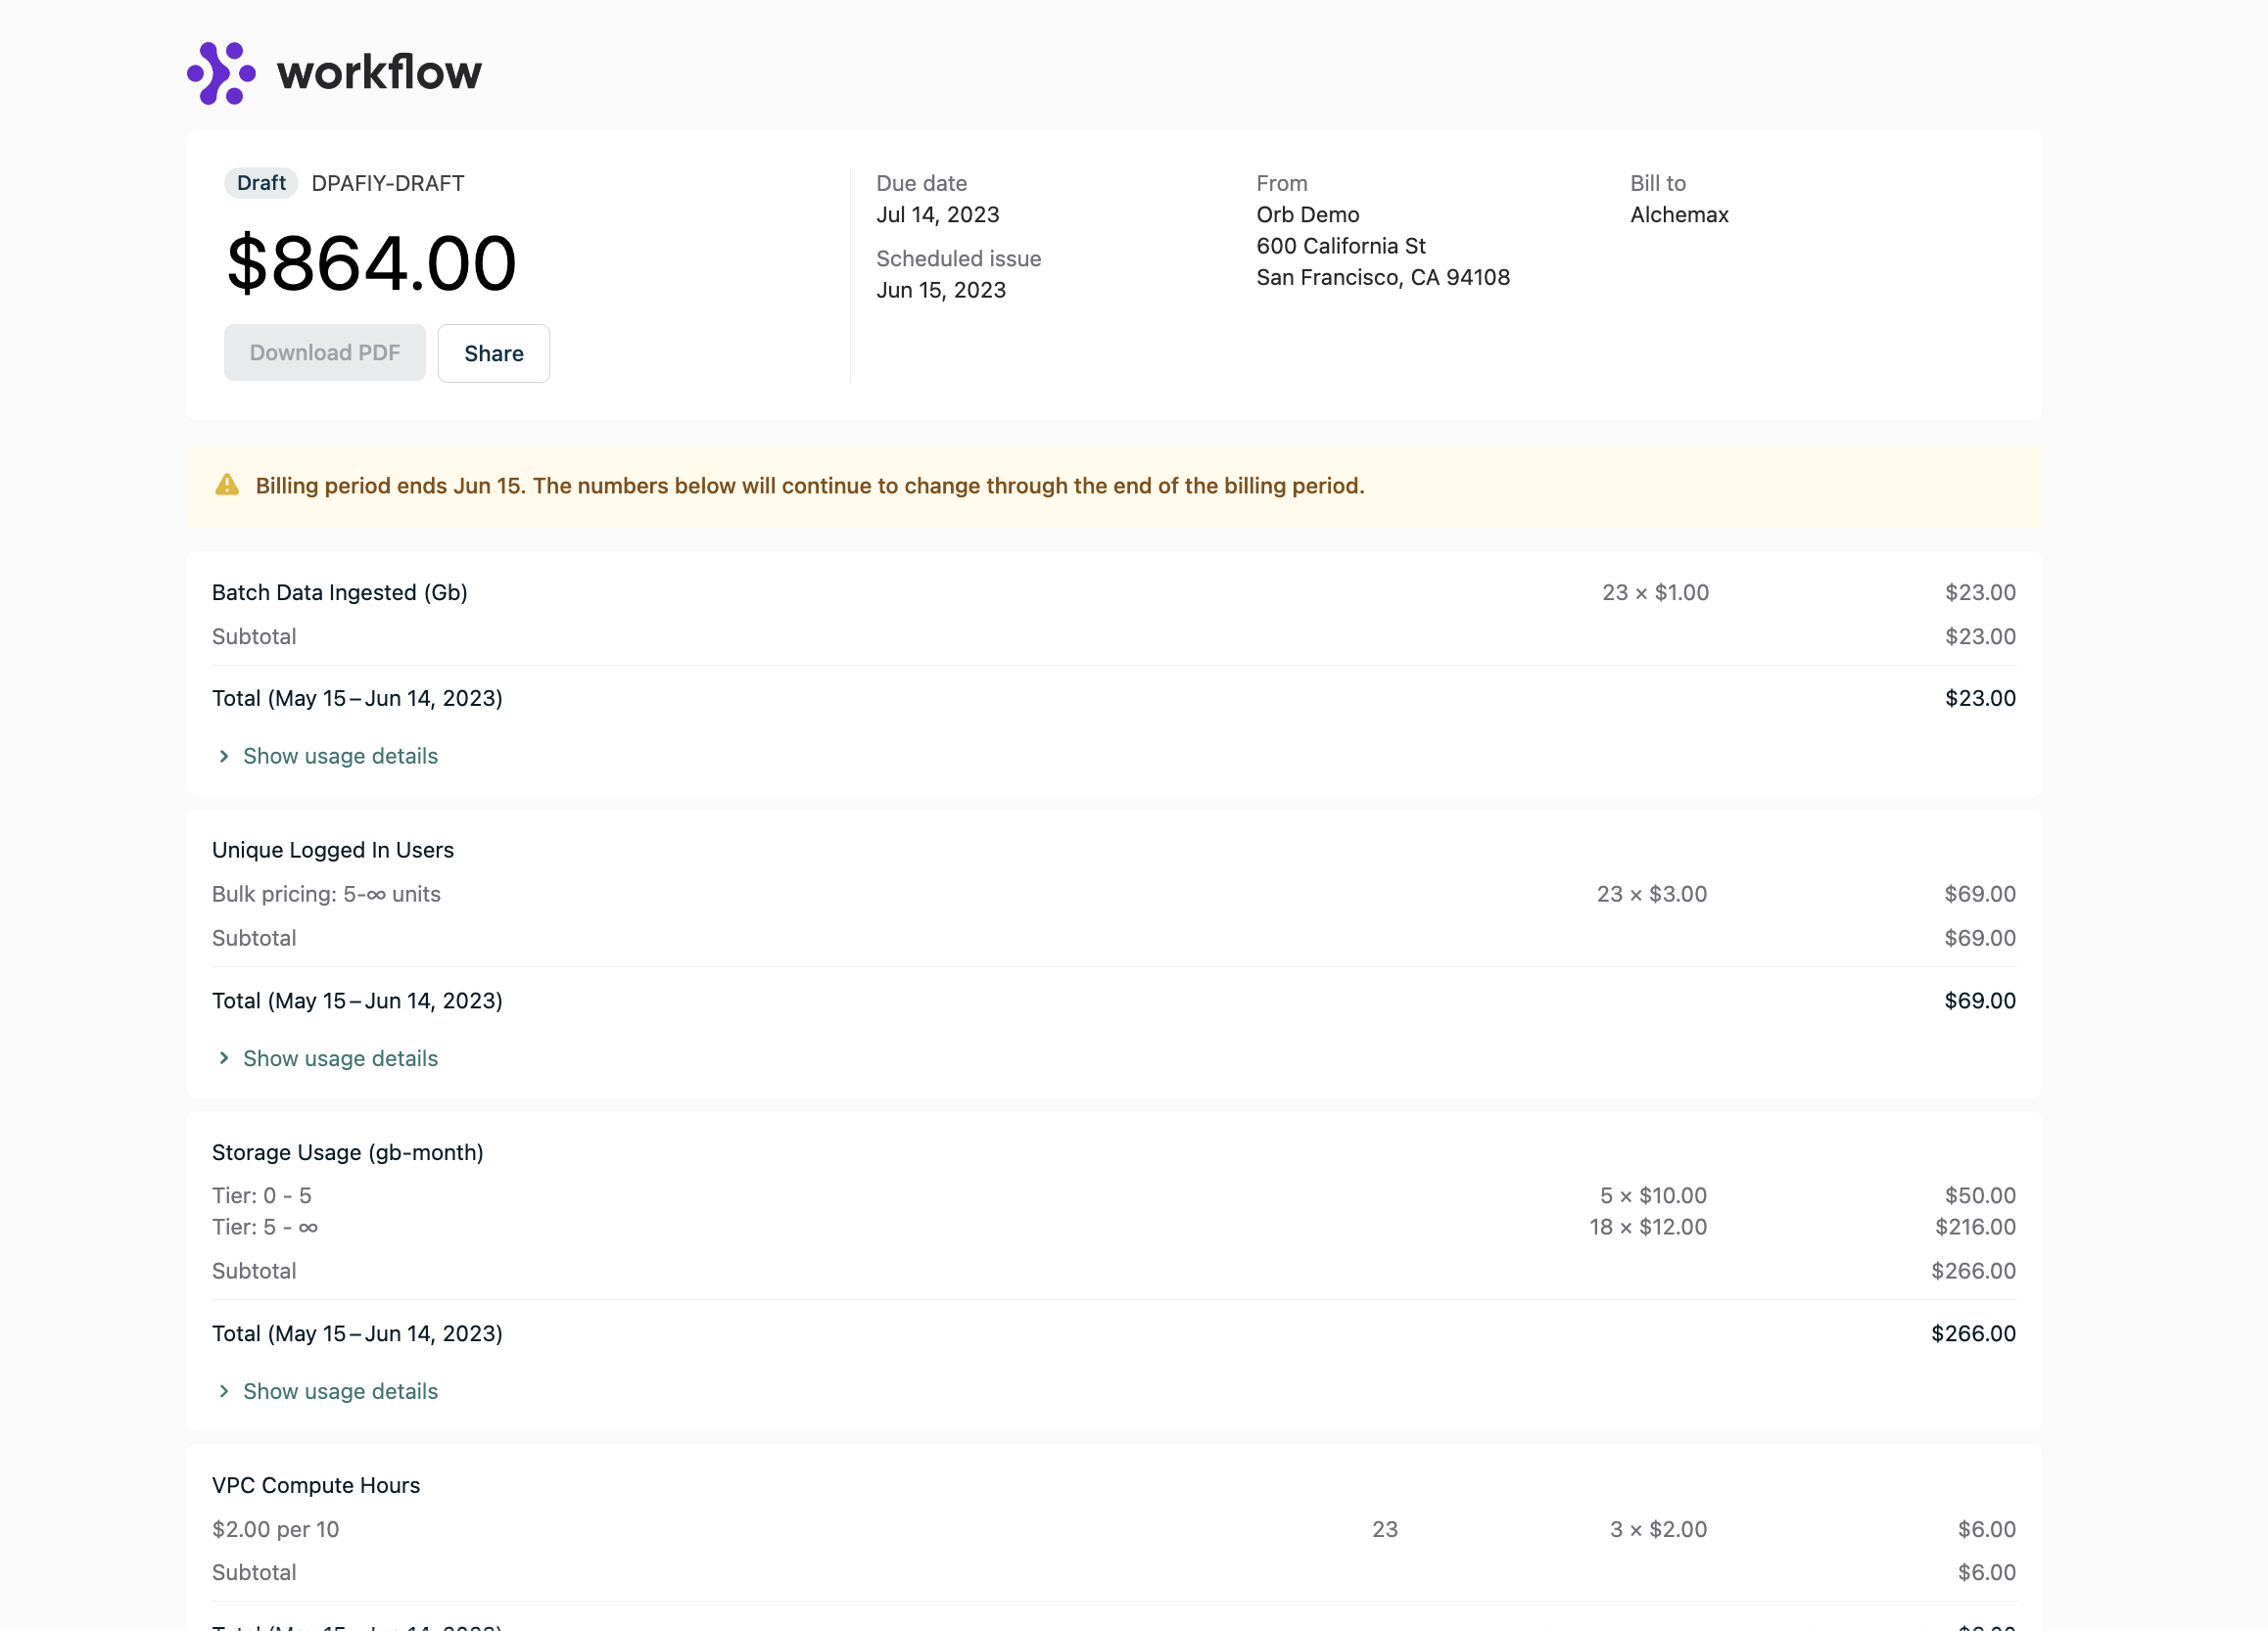Click the 5 × $10.00 quantity
Screen dimensions: 2268x1631
[1654, 1195]
